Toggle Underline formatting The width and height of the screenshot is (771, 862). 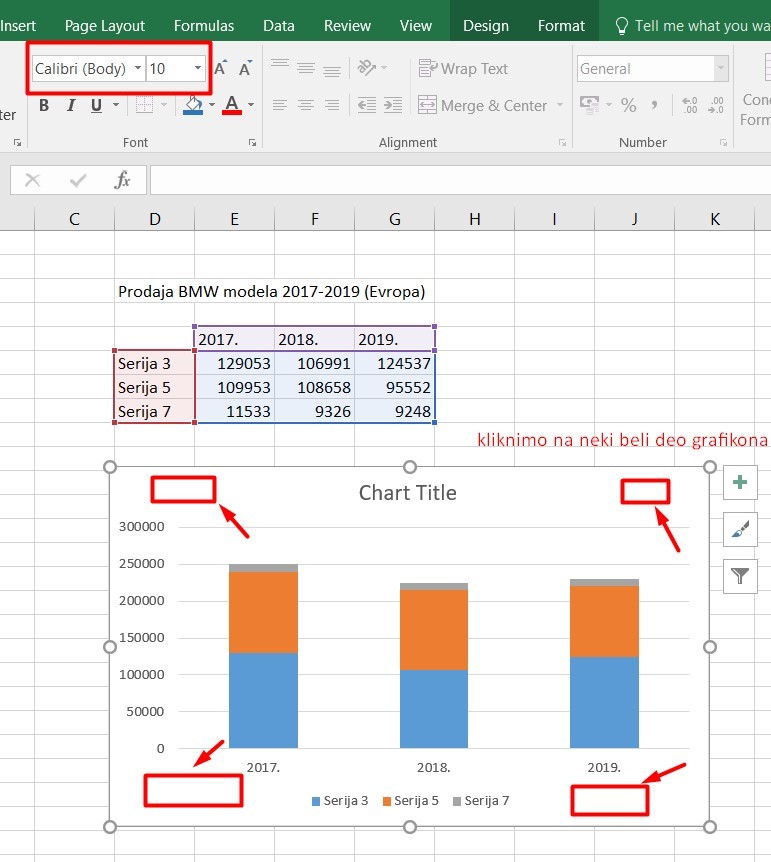point(96,105)
